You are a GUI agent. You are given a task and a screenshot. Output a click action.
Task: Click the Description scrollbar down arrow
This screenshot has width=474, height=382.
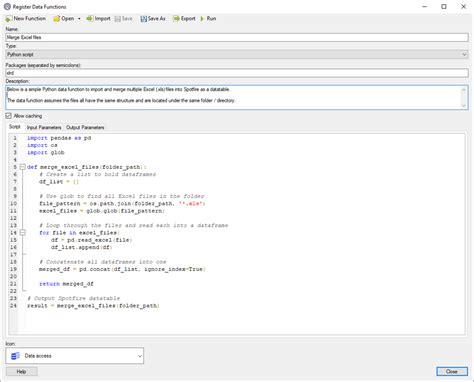(x=464, y=105)
